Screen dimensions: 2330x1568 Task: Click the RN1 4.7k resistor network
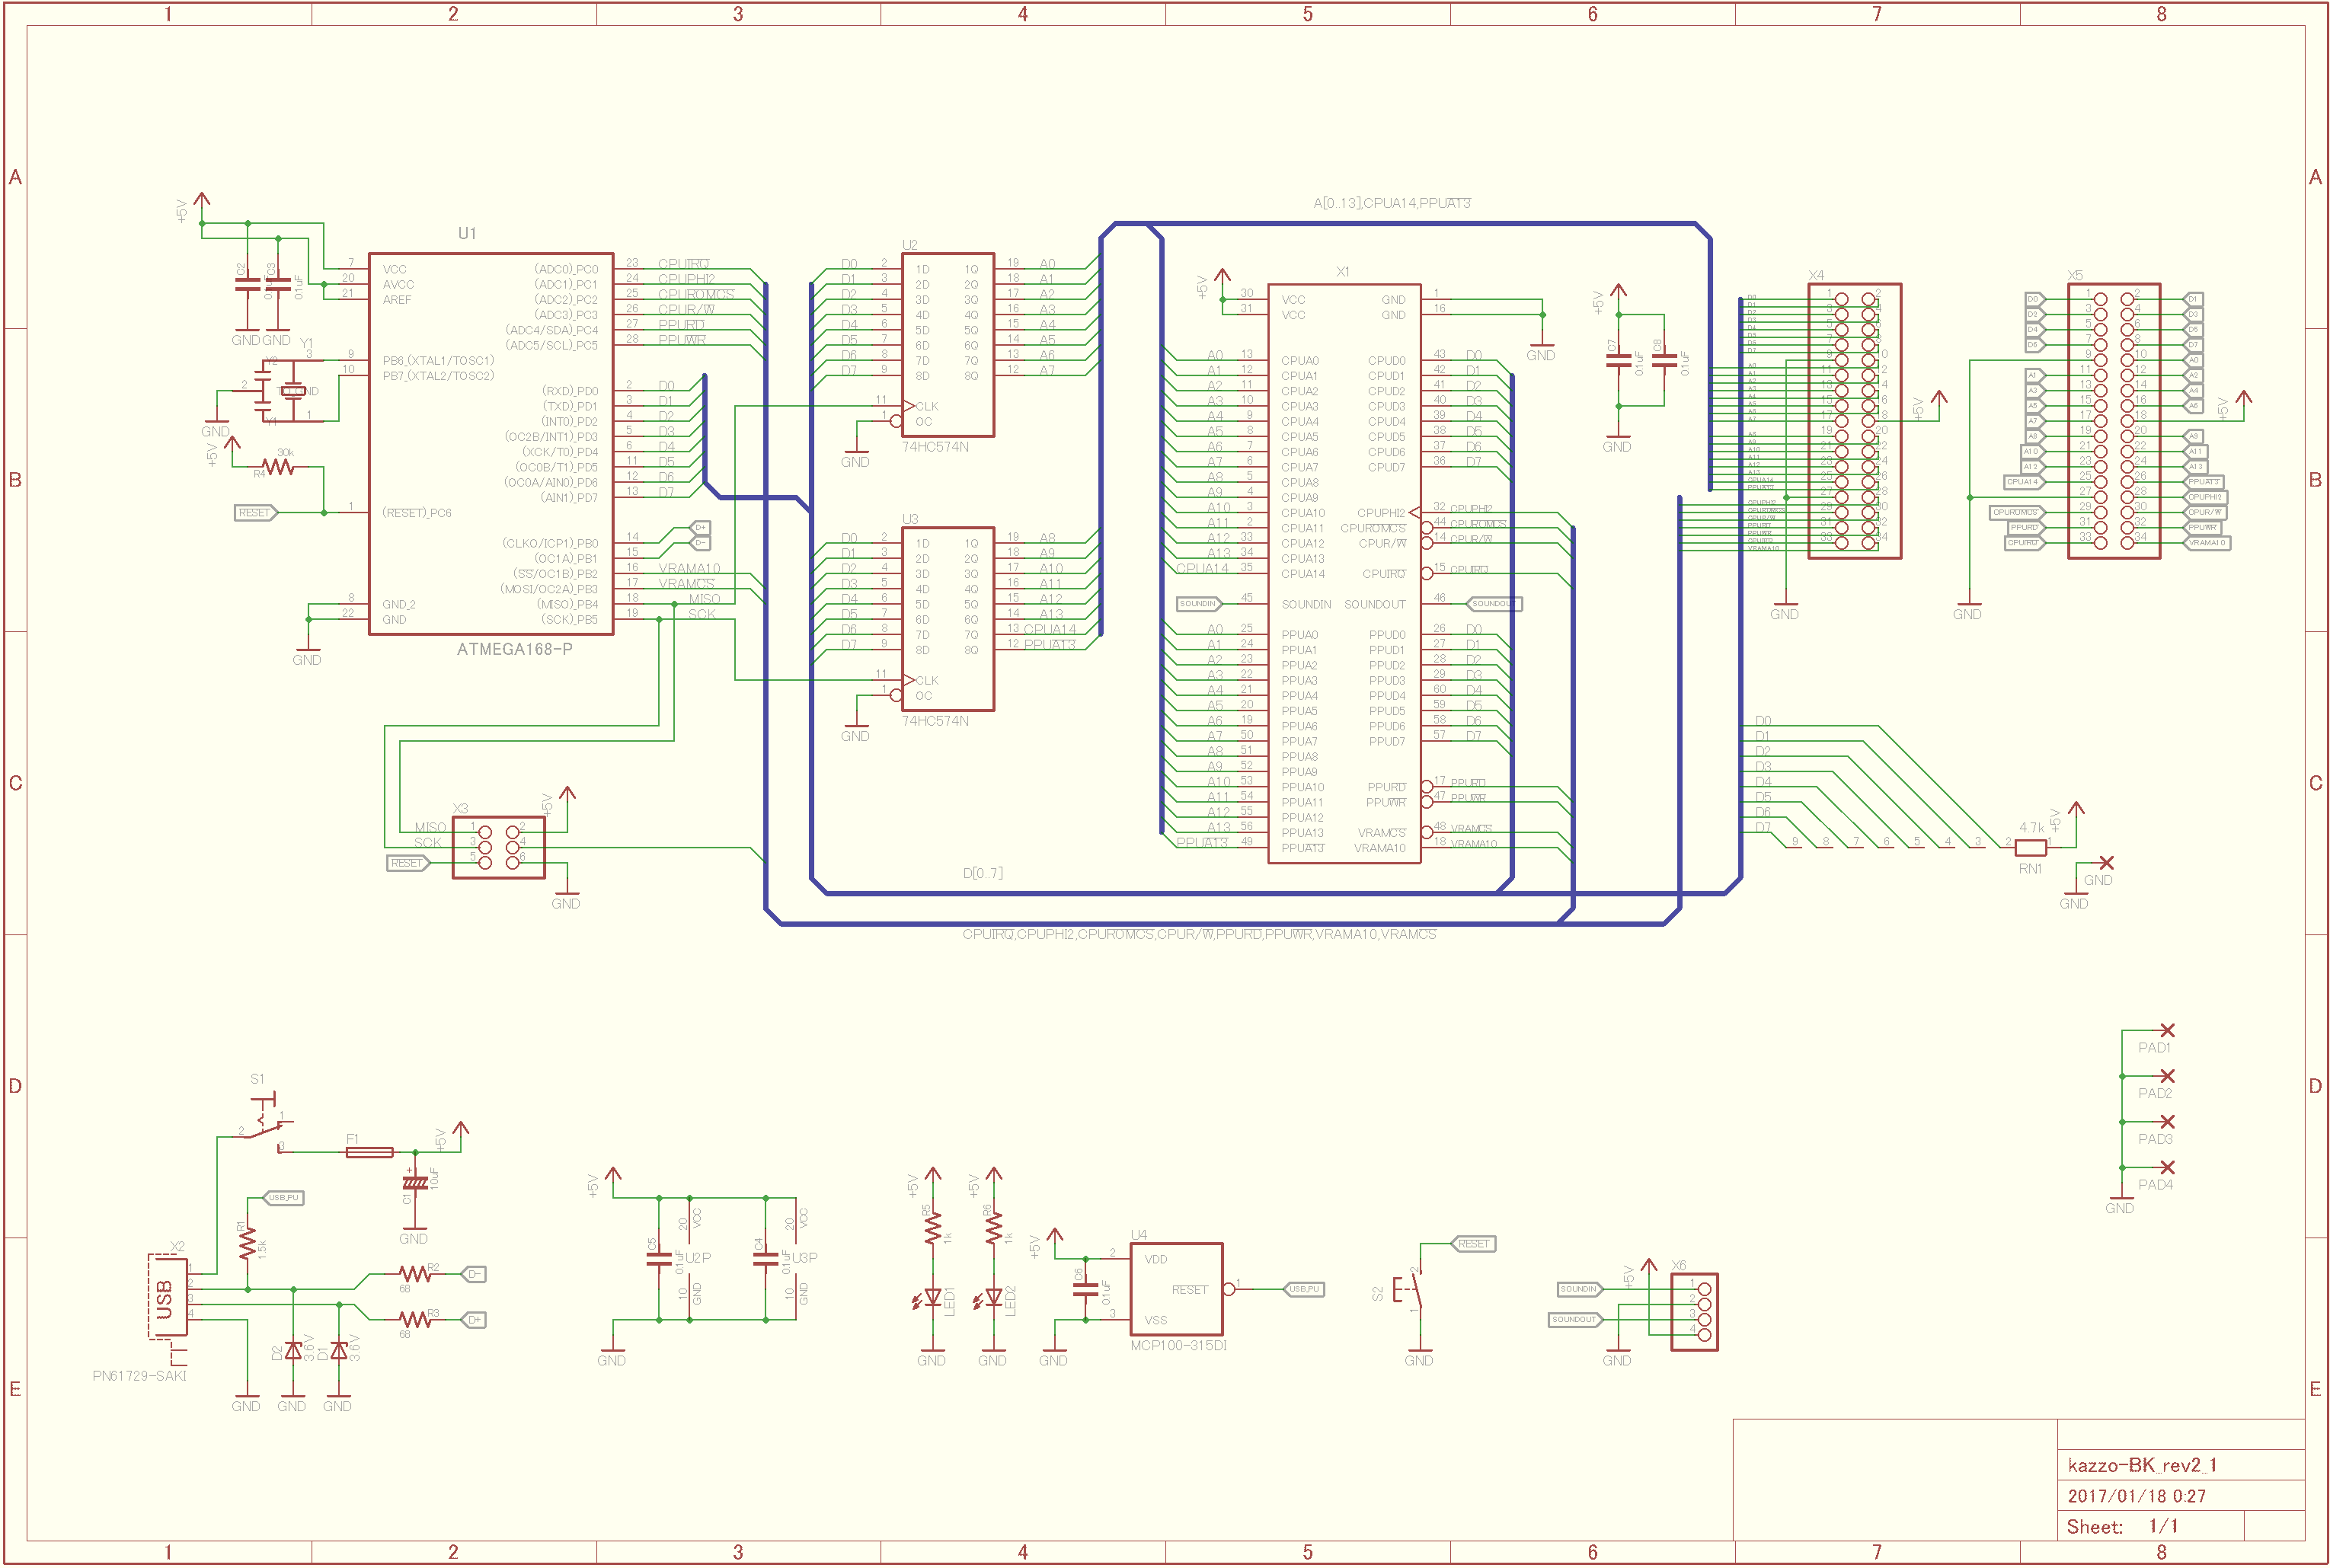point(2031,848)
